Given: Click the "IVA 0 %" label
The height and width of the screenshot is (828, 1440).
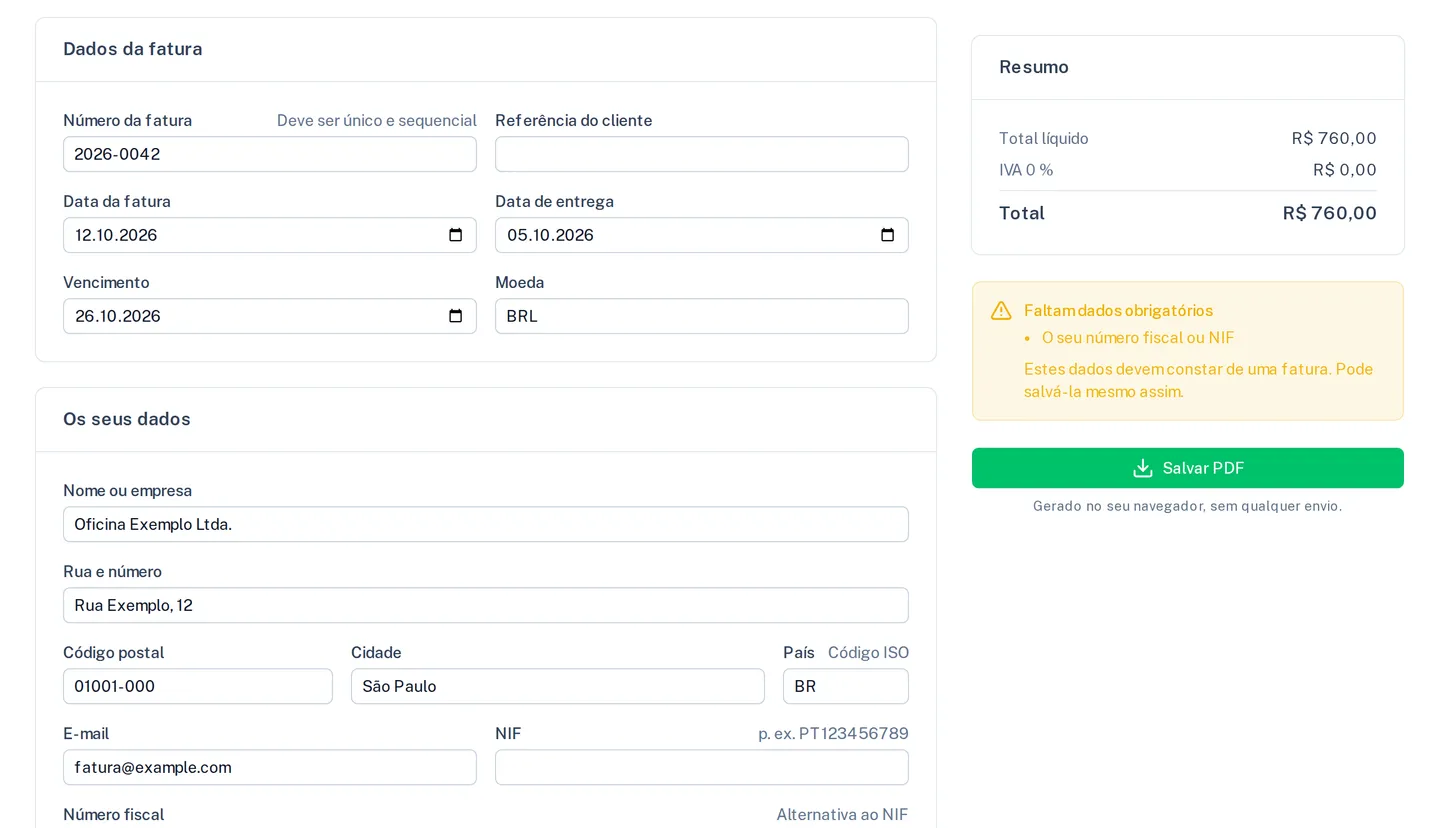Looking at the screenshot, I should [x=1026, y=170].
